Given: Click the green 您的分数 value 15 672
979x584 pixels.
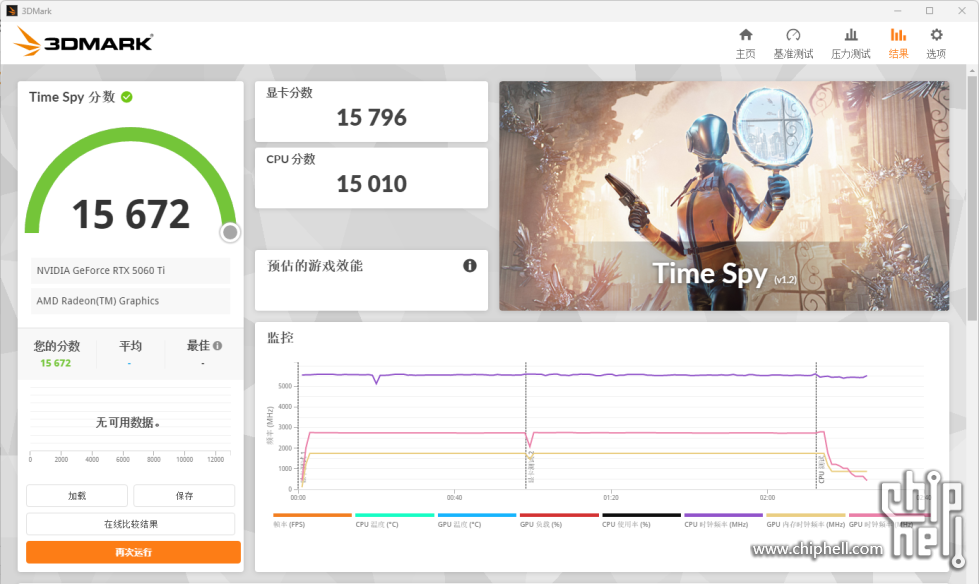Looking at the screenshot, I should pos(56,363).
